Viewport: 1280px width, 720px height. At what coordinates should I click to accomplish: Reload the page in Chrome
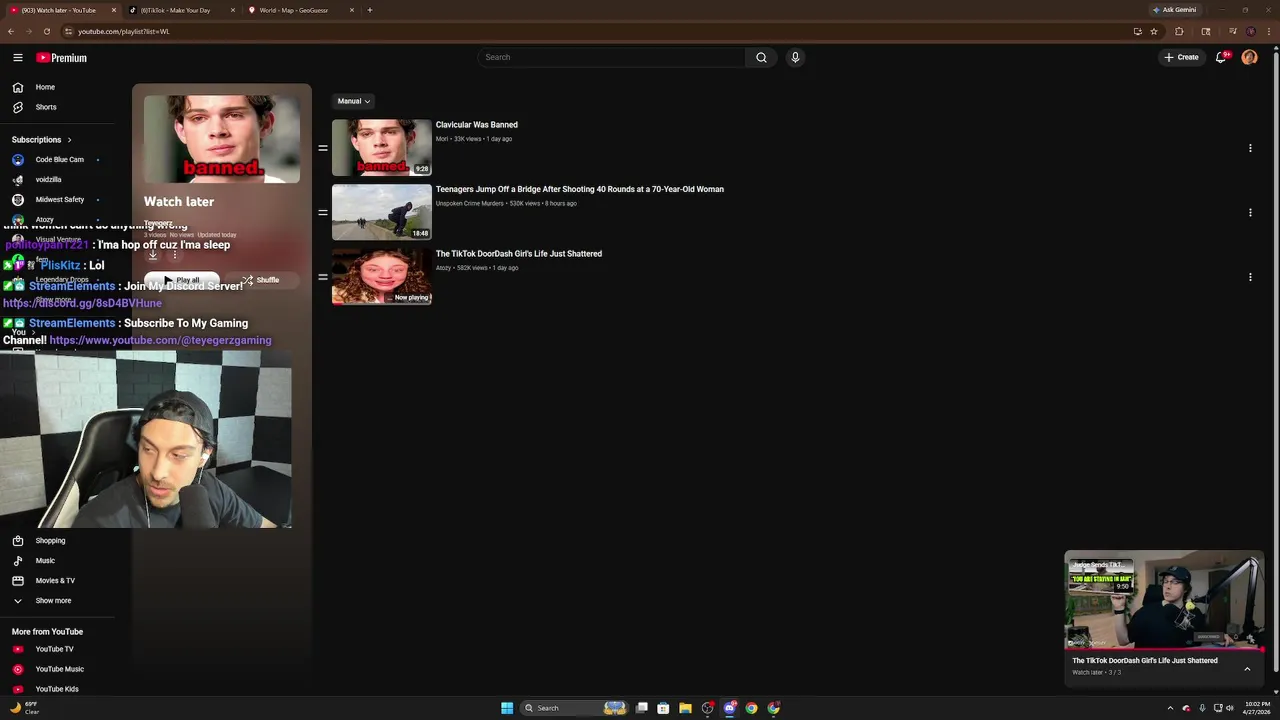[46, 31]
